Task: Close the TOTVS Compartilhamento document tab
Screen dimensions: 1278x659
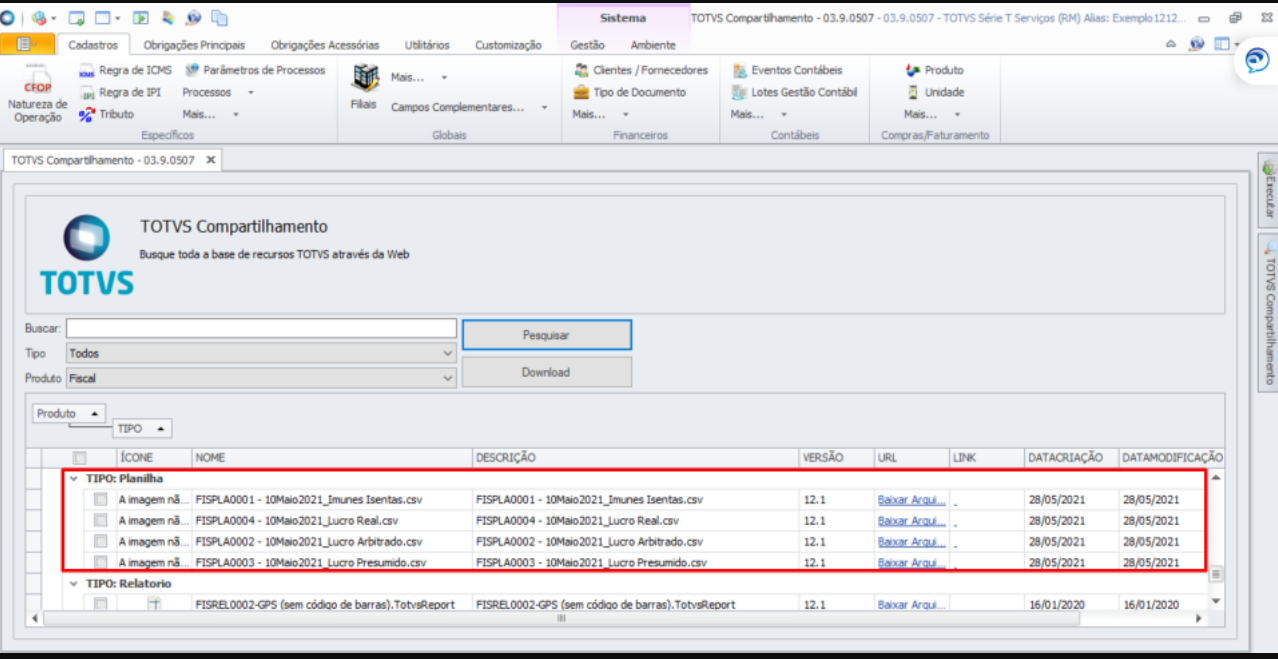Action: coord(211,160)
